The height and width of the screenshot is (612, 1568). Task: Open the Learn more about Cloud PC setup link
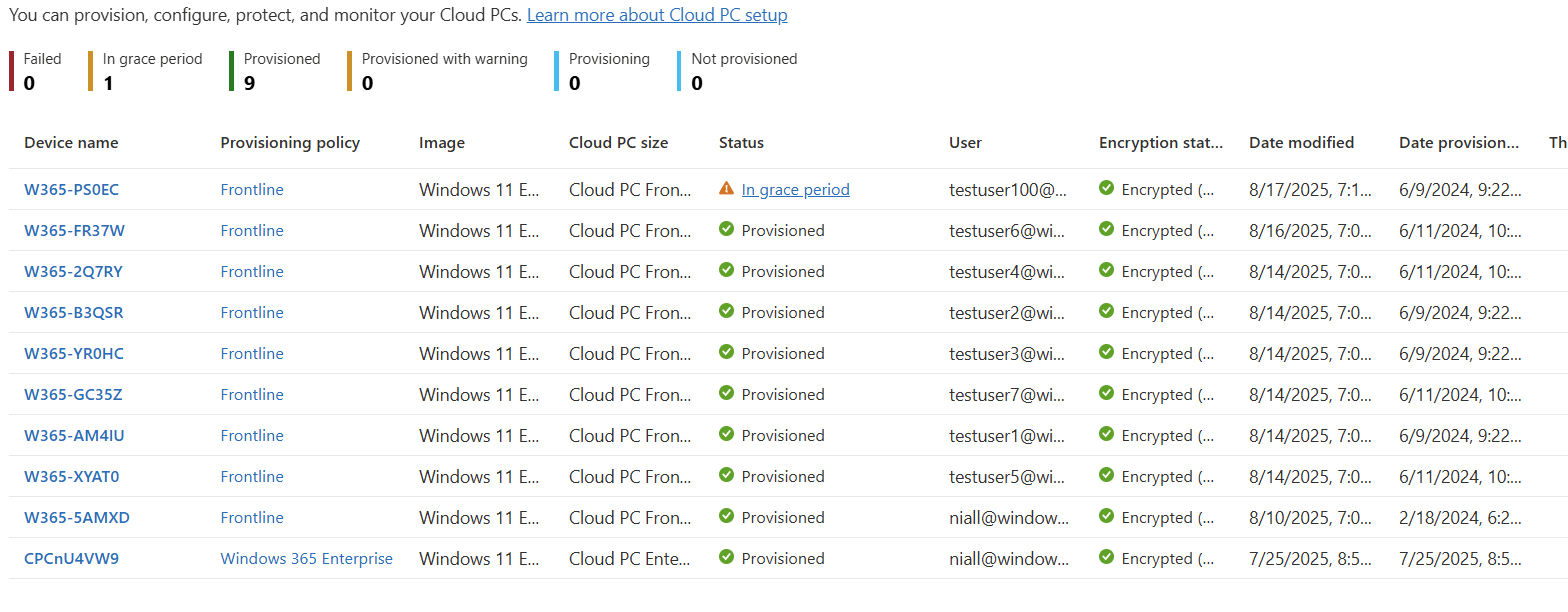coord(657,15)
